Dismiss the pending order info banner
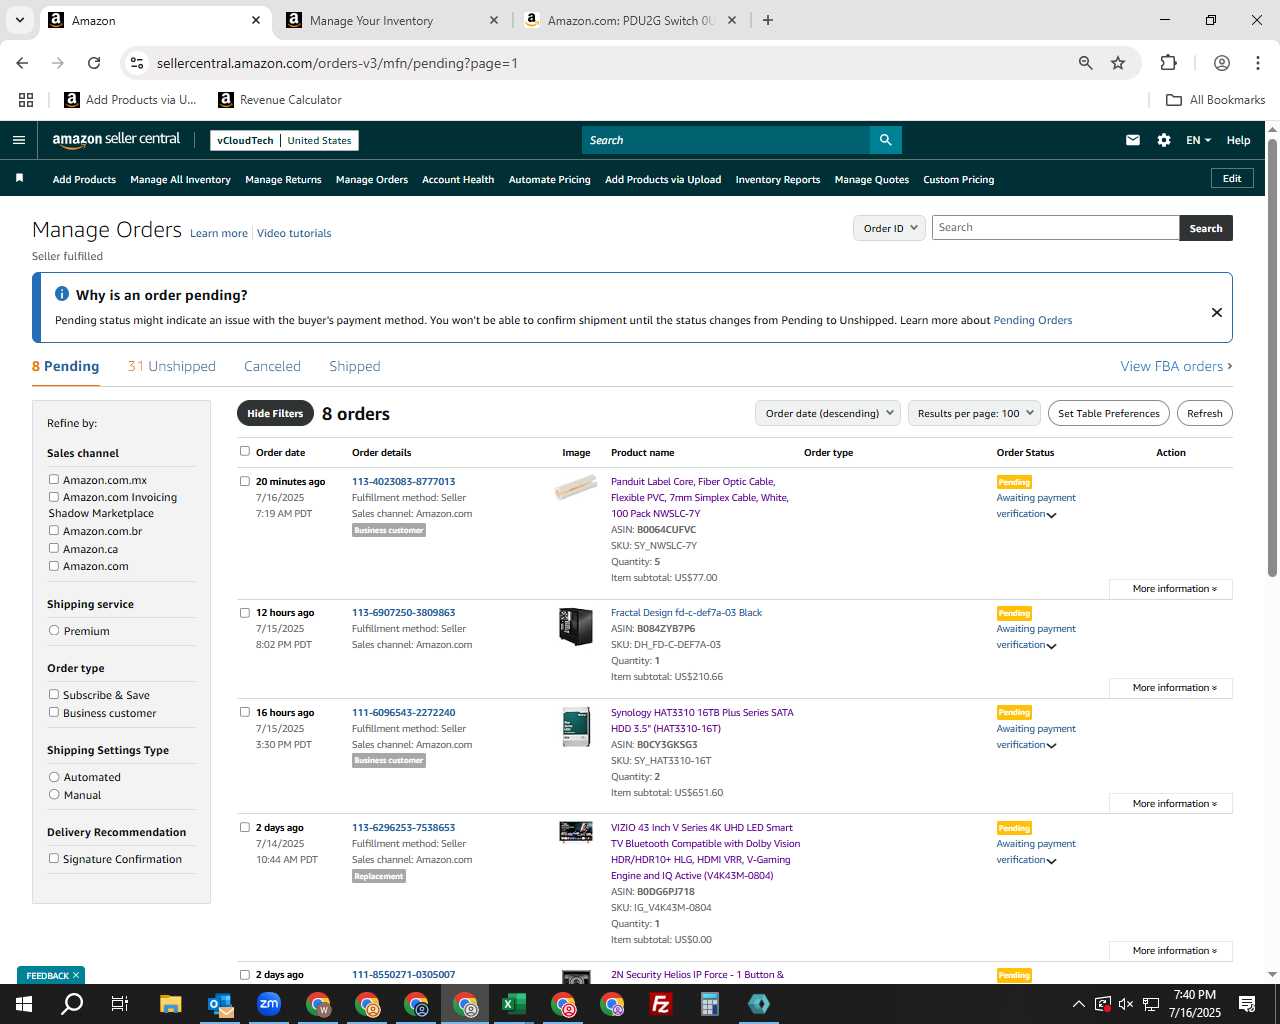The height and width of the screenshot is (1024, 1280). point(1217,312)
